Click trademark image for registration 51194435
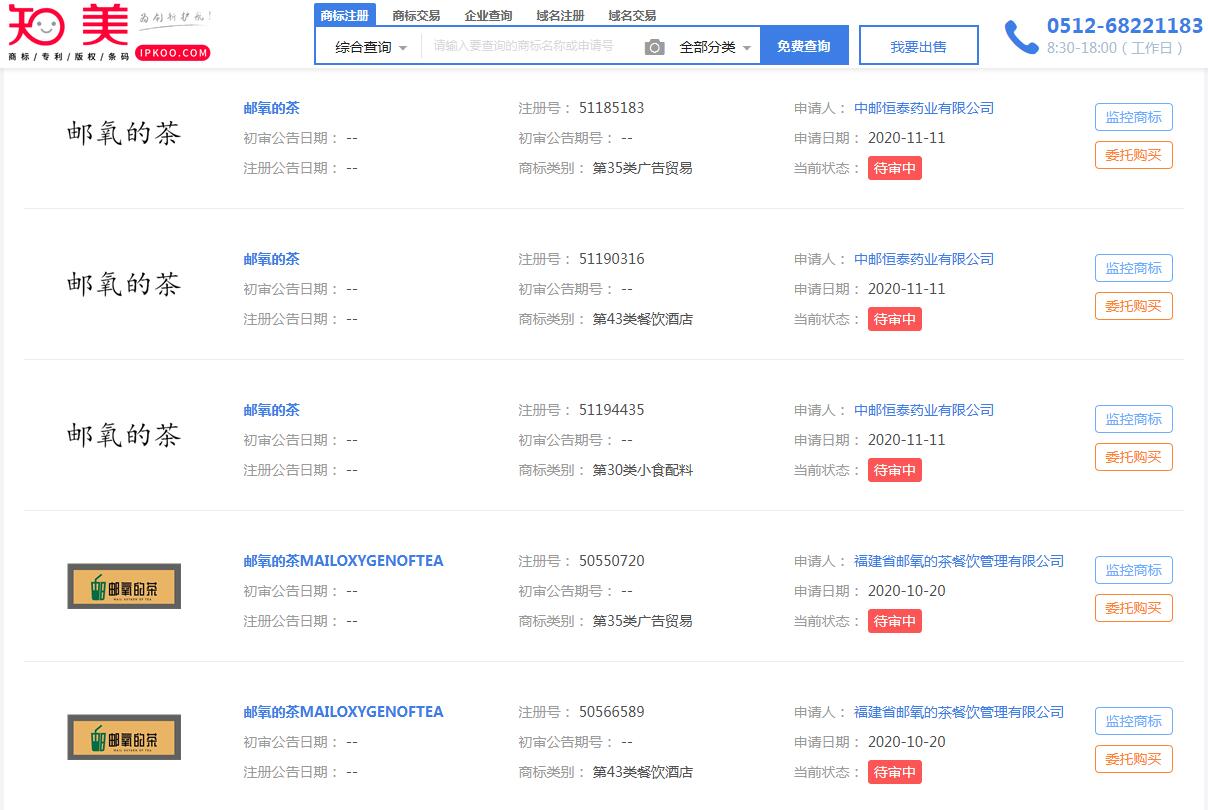Viewport: 1208px width, 810px height. [x=124, y=435]
